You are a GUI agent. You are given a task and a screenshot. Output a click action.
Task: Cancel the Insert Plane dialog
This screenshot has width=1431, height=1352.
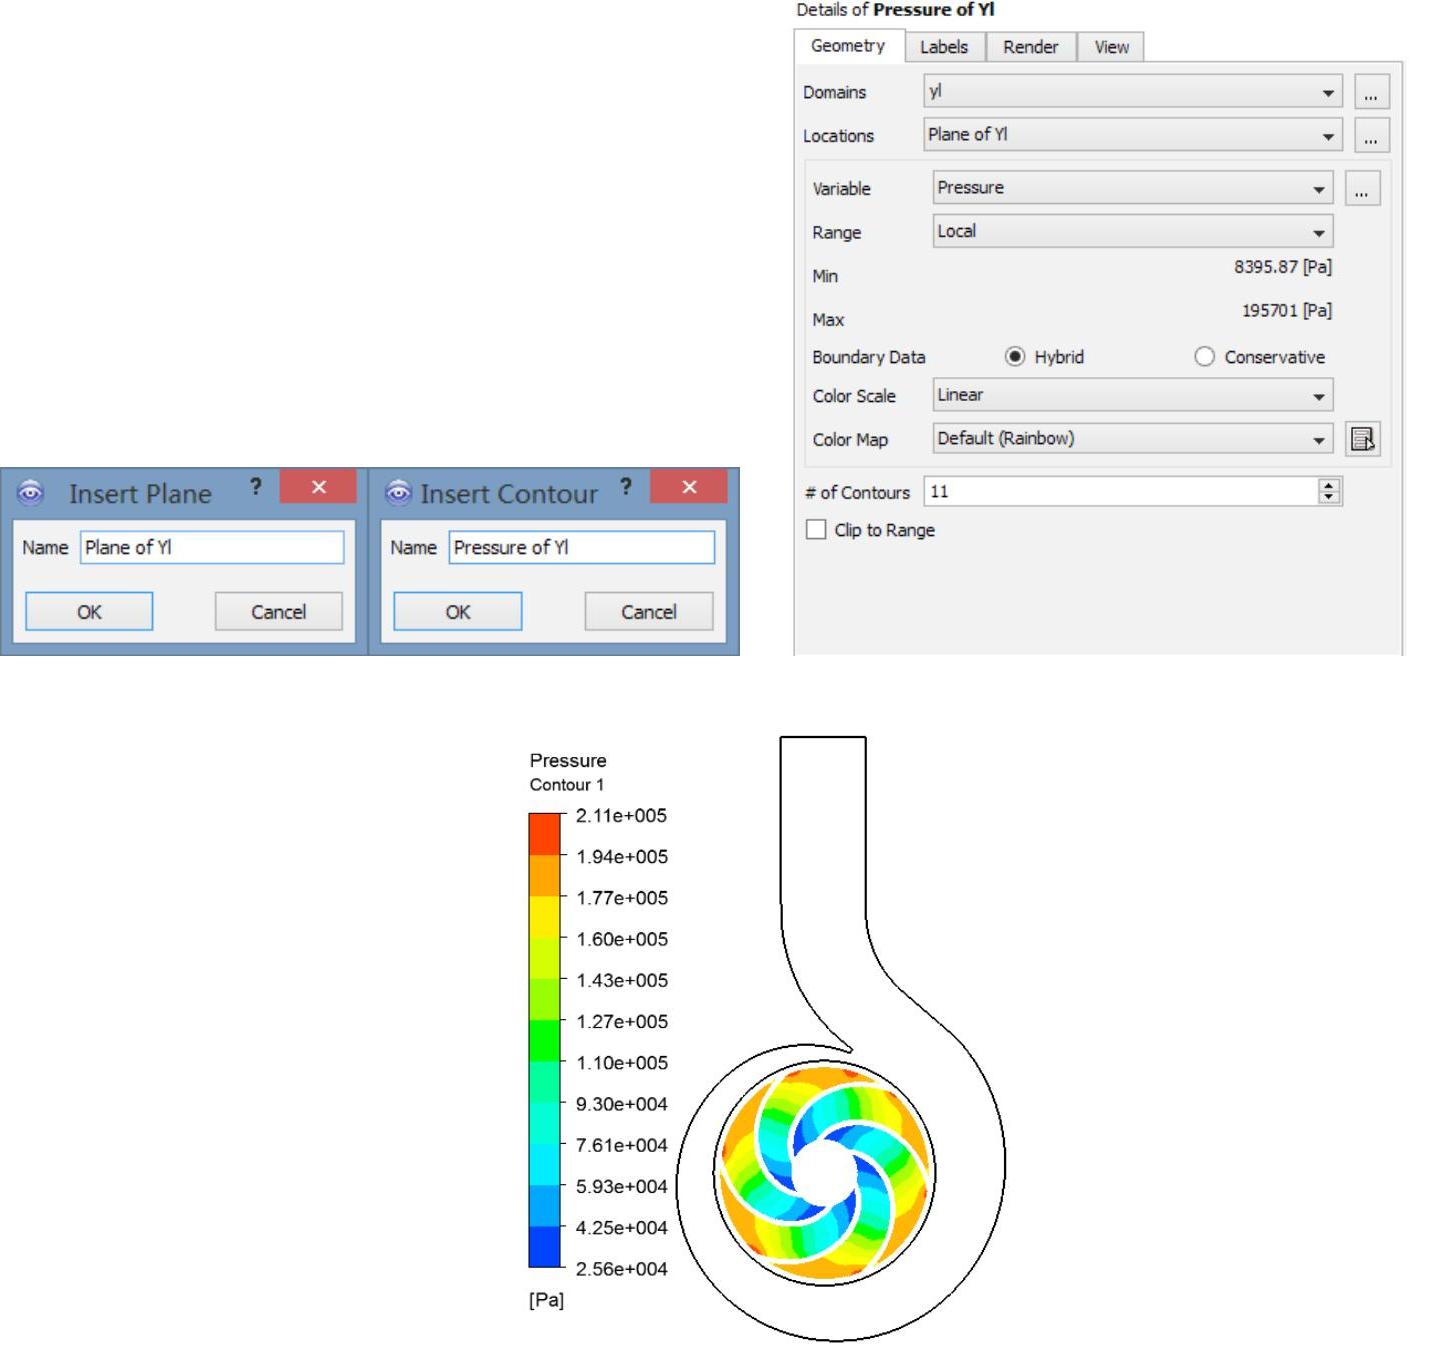[279, 612]
